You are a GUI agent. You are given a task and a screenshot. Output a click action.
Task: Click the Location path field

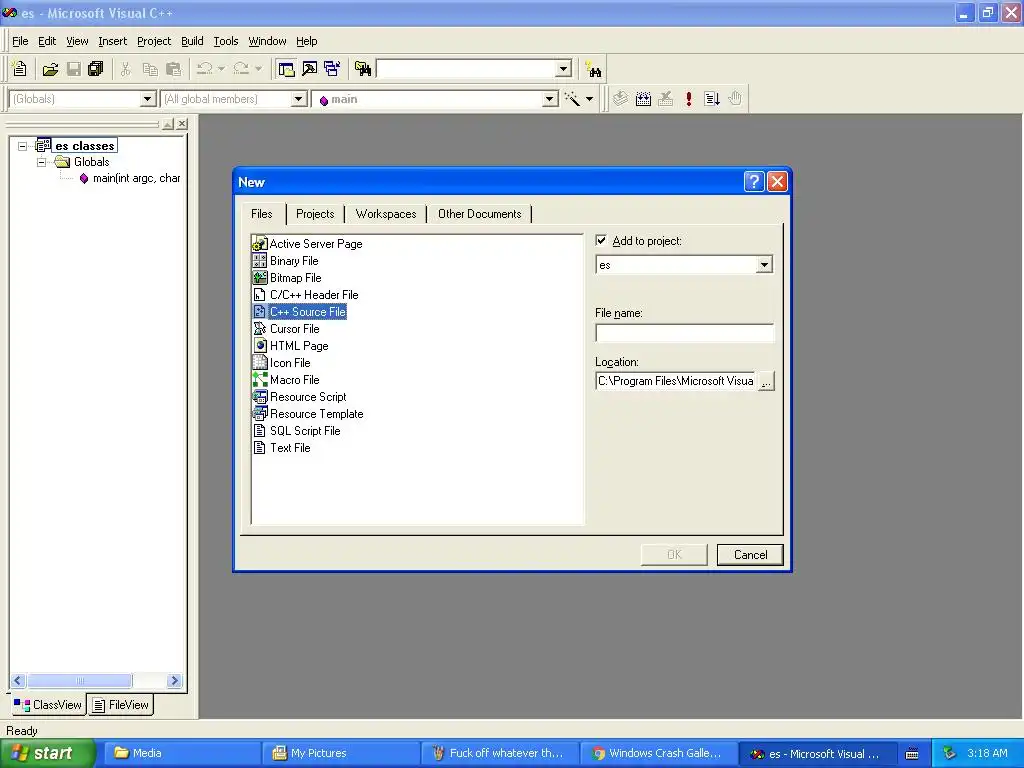tap(676, 381)
